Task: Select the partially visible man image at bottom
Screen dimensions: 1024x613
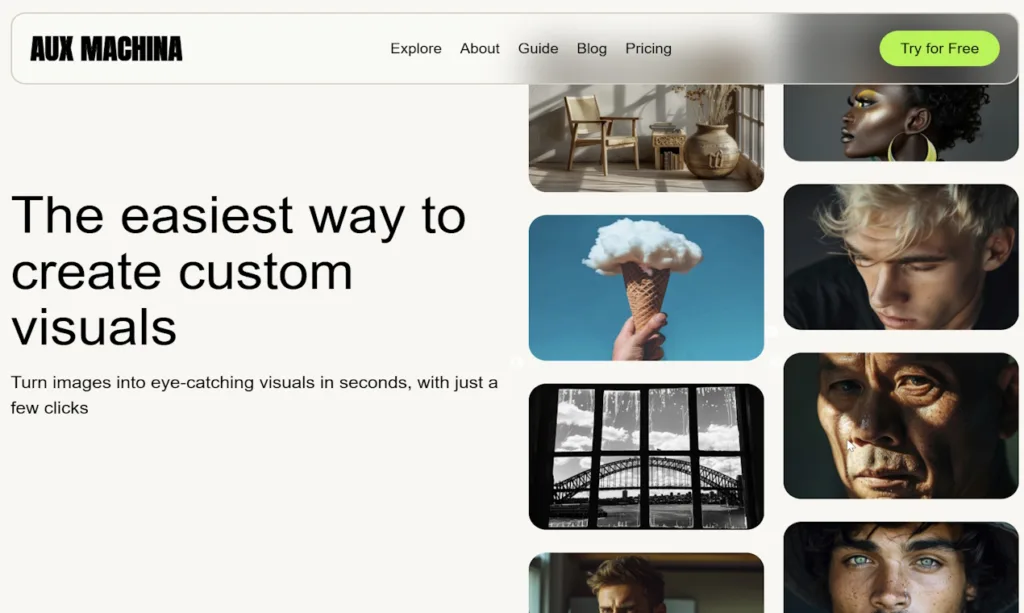Action: [x=646, y=583]
